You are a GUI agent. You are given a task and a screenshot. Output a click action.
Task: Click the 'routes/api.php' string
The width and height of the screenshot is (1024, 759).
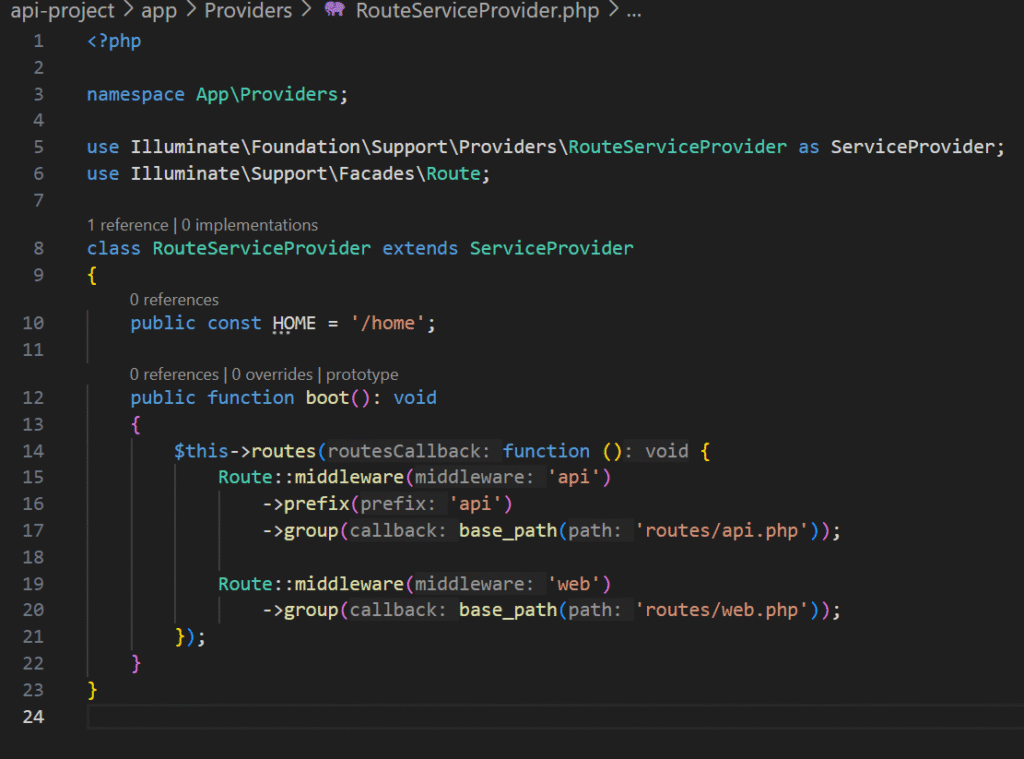(x=726, y=531)
